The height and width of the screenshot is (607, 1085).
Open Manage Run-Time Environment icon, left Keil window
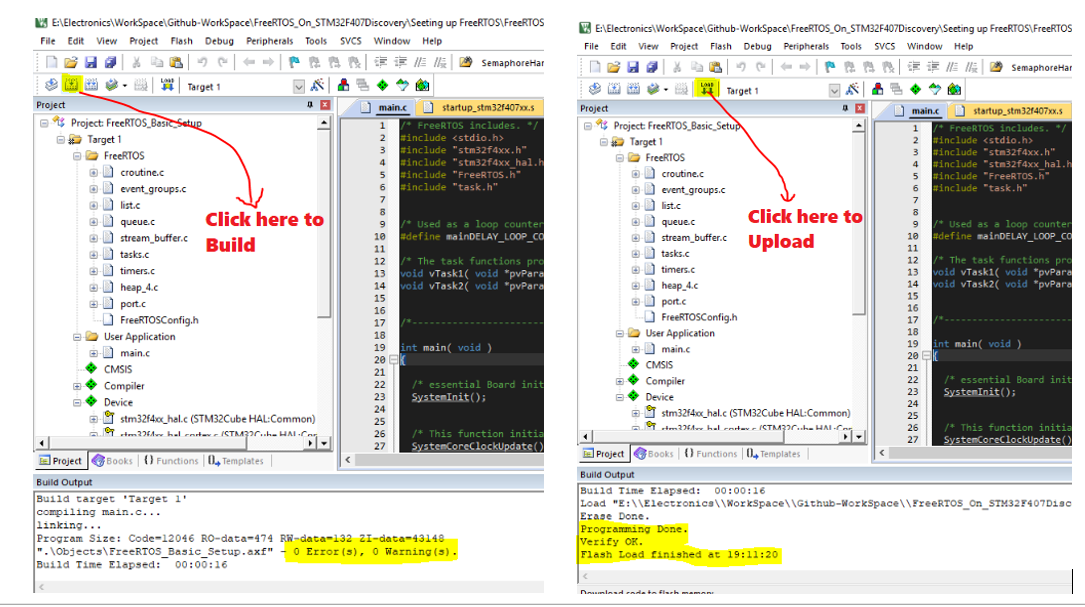pyautogui.click(x=383, y=85)
